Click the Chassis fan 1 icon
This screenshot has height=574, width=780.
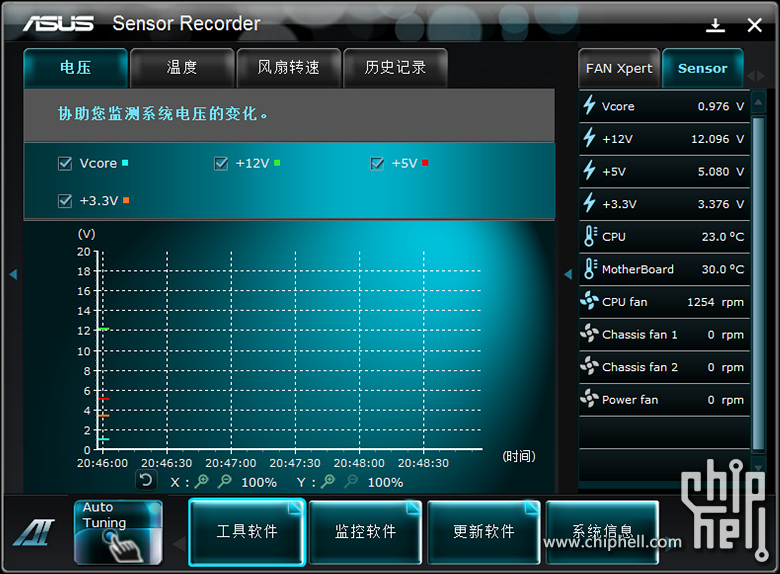(589, 333)
